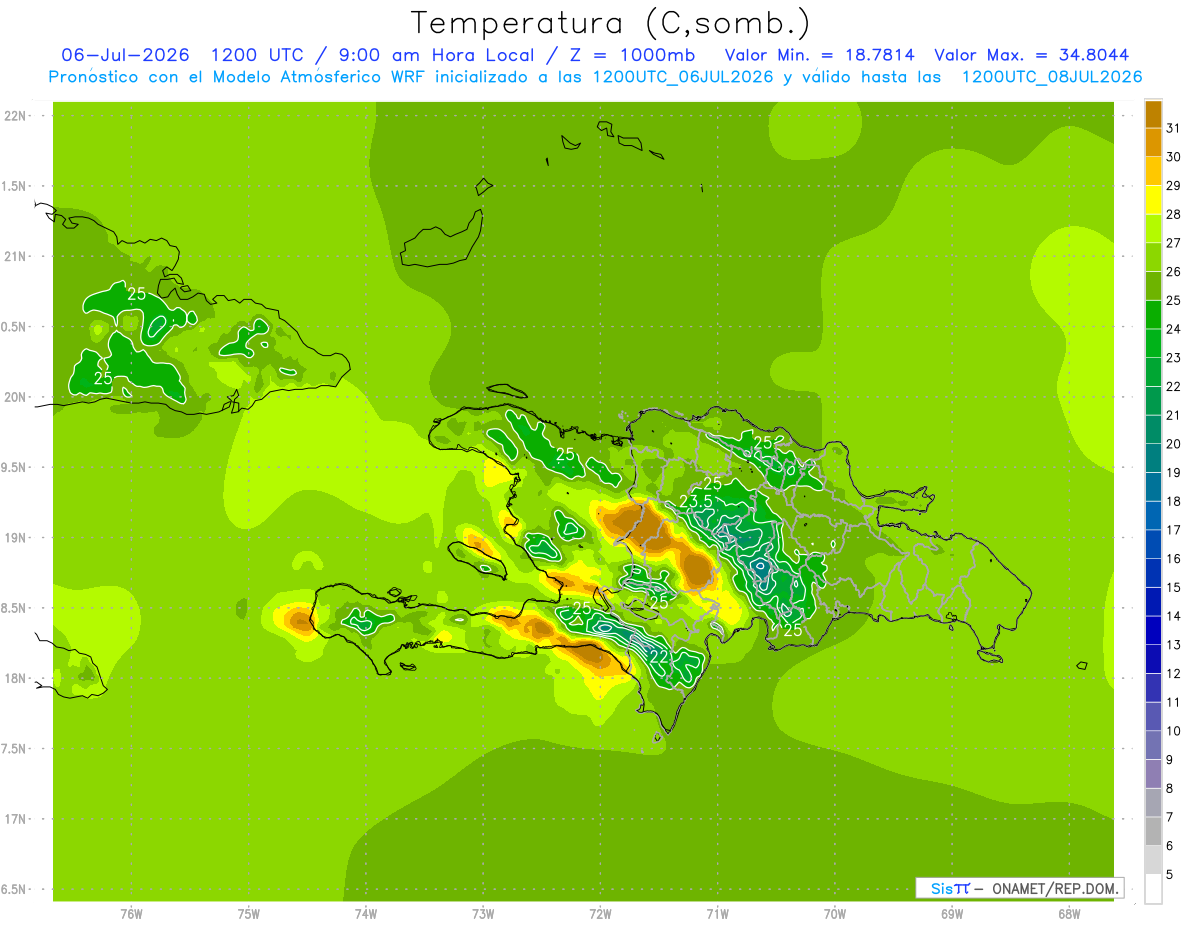This screenshot has width=1200, height=927.
Task: Click the "68W" longitude axis label
Action: pos(1069,914)
